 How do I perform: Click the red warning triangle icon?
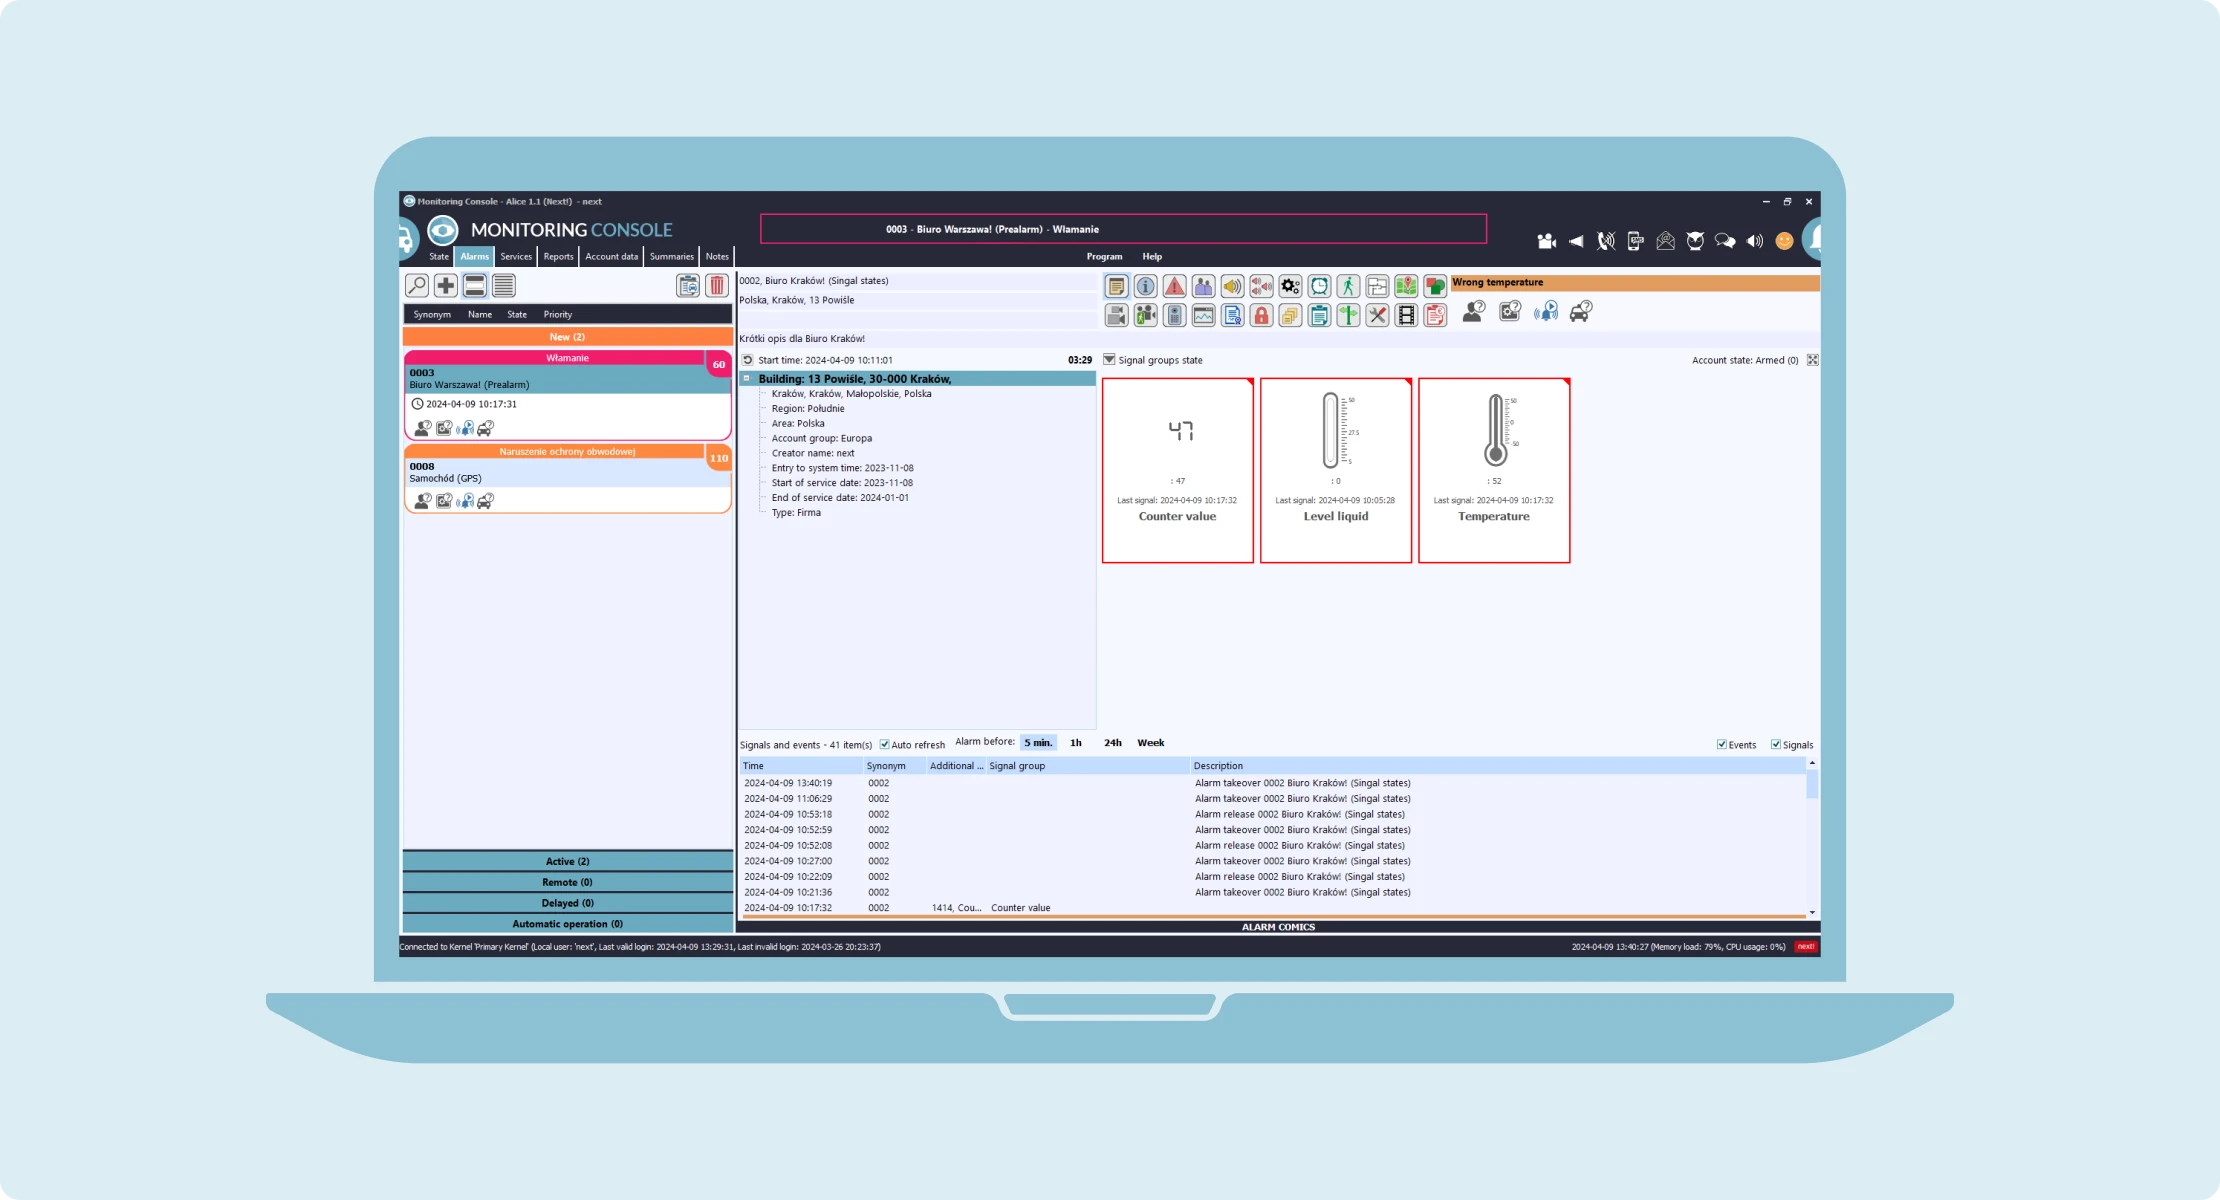1174,287
